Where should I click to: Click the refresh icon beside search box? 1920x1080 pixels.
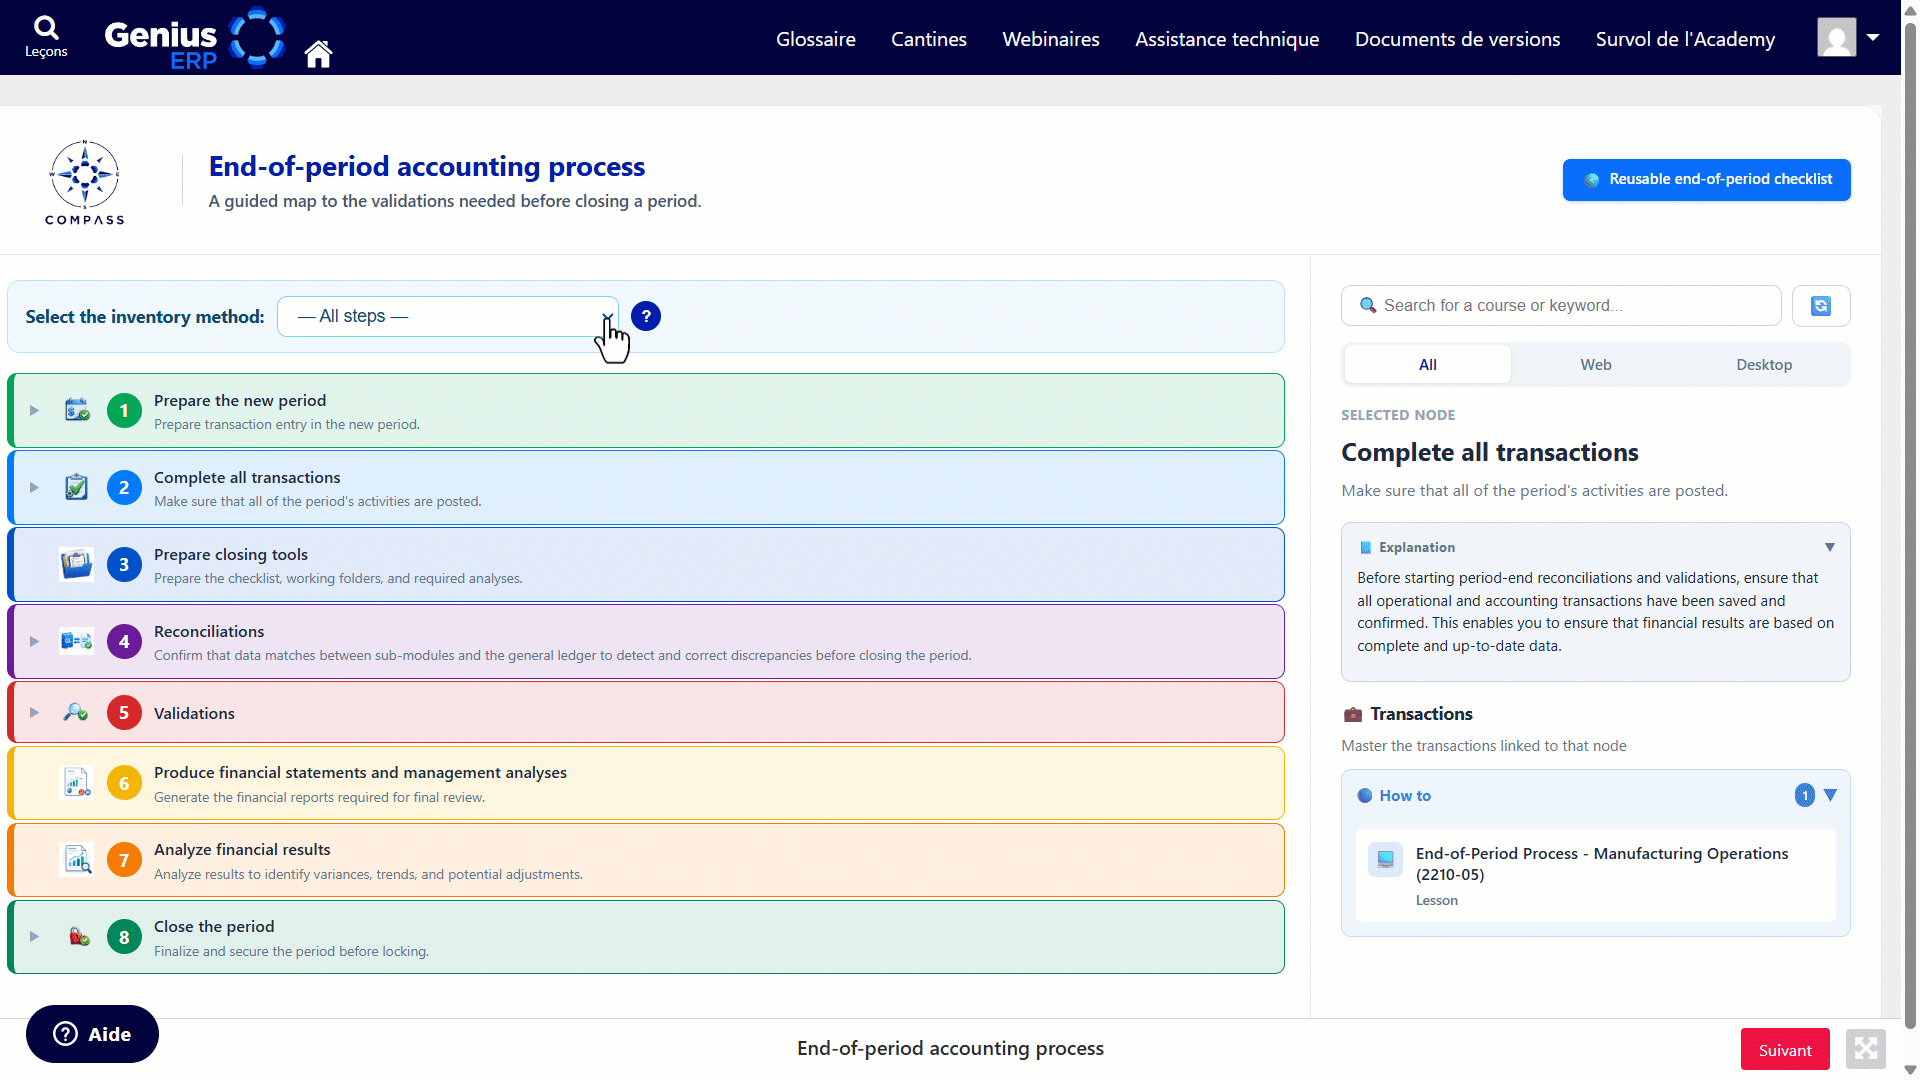click(x=1821, y=306)
